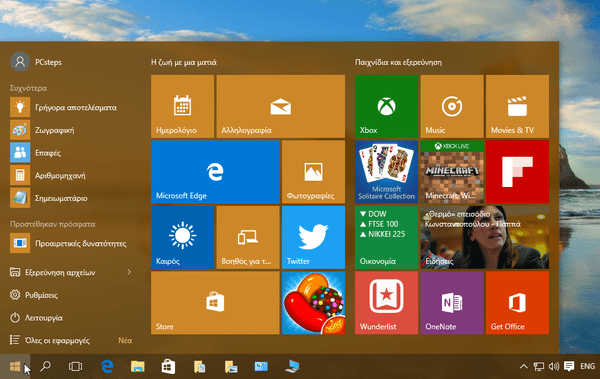Launch Microsoft Edge tile
This screenshot has height=379, width=600.
(x=215, y=172)
